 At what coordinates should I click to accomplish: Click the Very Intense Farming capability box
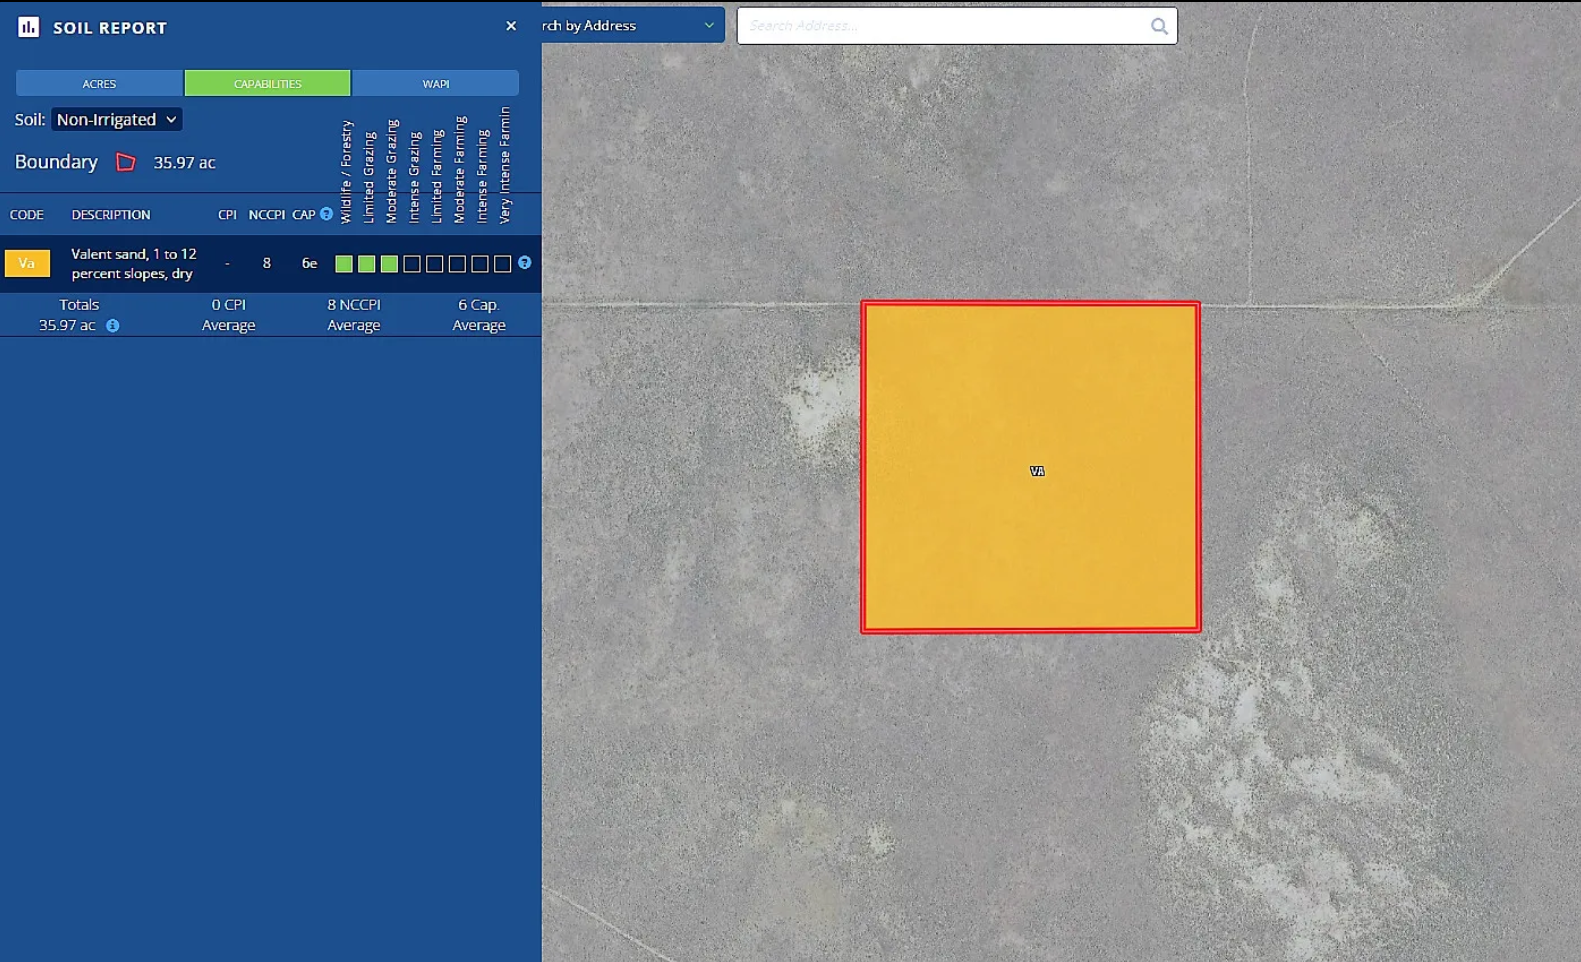(x=502, y=264)
